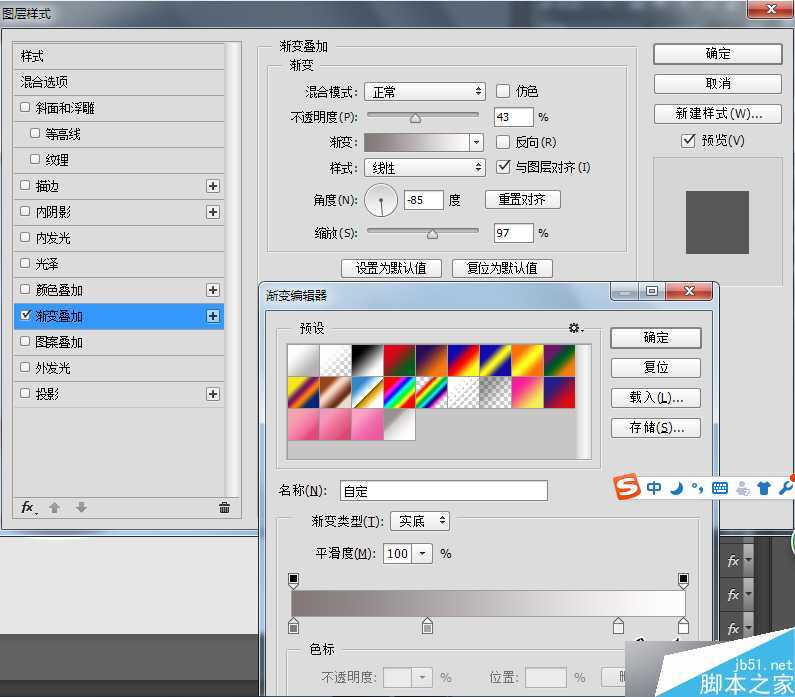Open the 样式 gradient style dropdown showing 线性
Viewport: 795px width, 697px height.
coord(424,168)
